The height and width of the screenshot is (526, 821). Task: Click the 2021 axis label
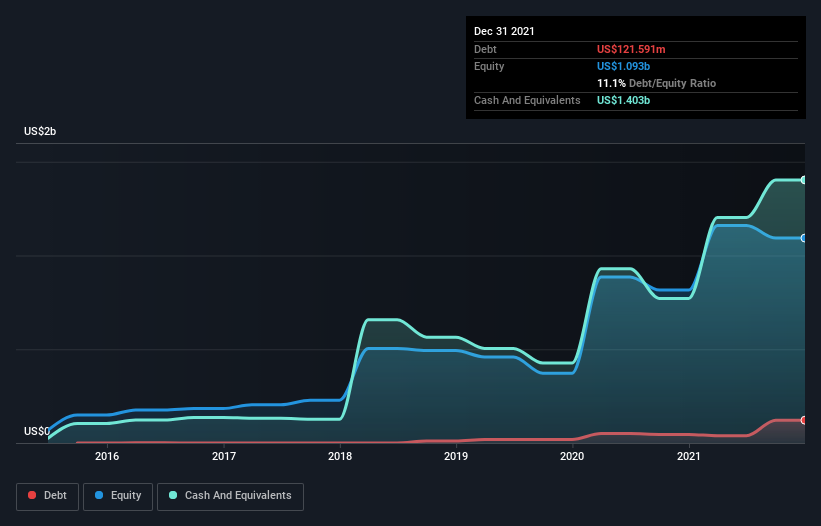click(x=689, y=456)
